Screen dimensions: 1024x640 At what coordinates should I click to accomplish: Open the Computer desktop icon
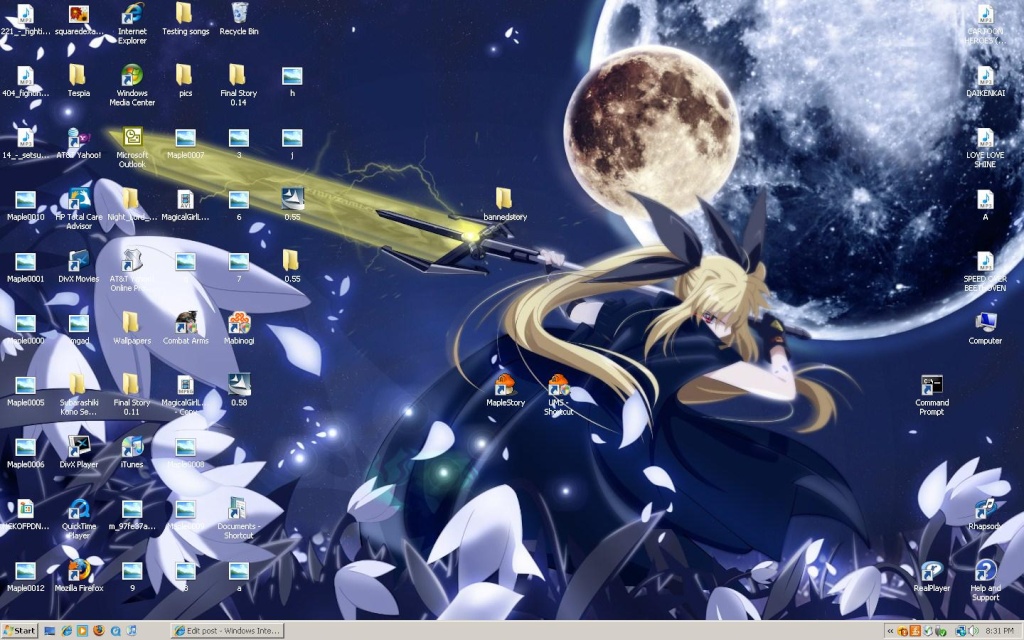[985, 328]
